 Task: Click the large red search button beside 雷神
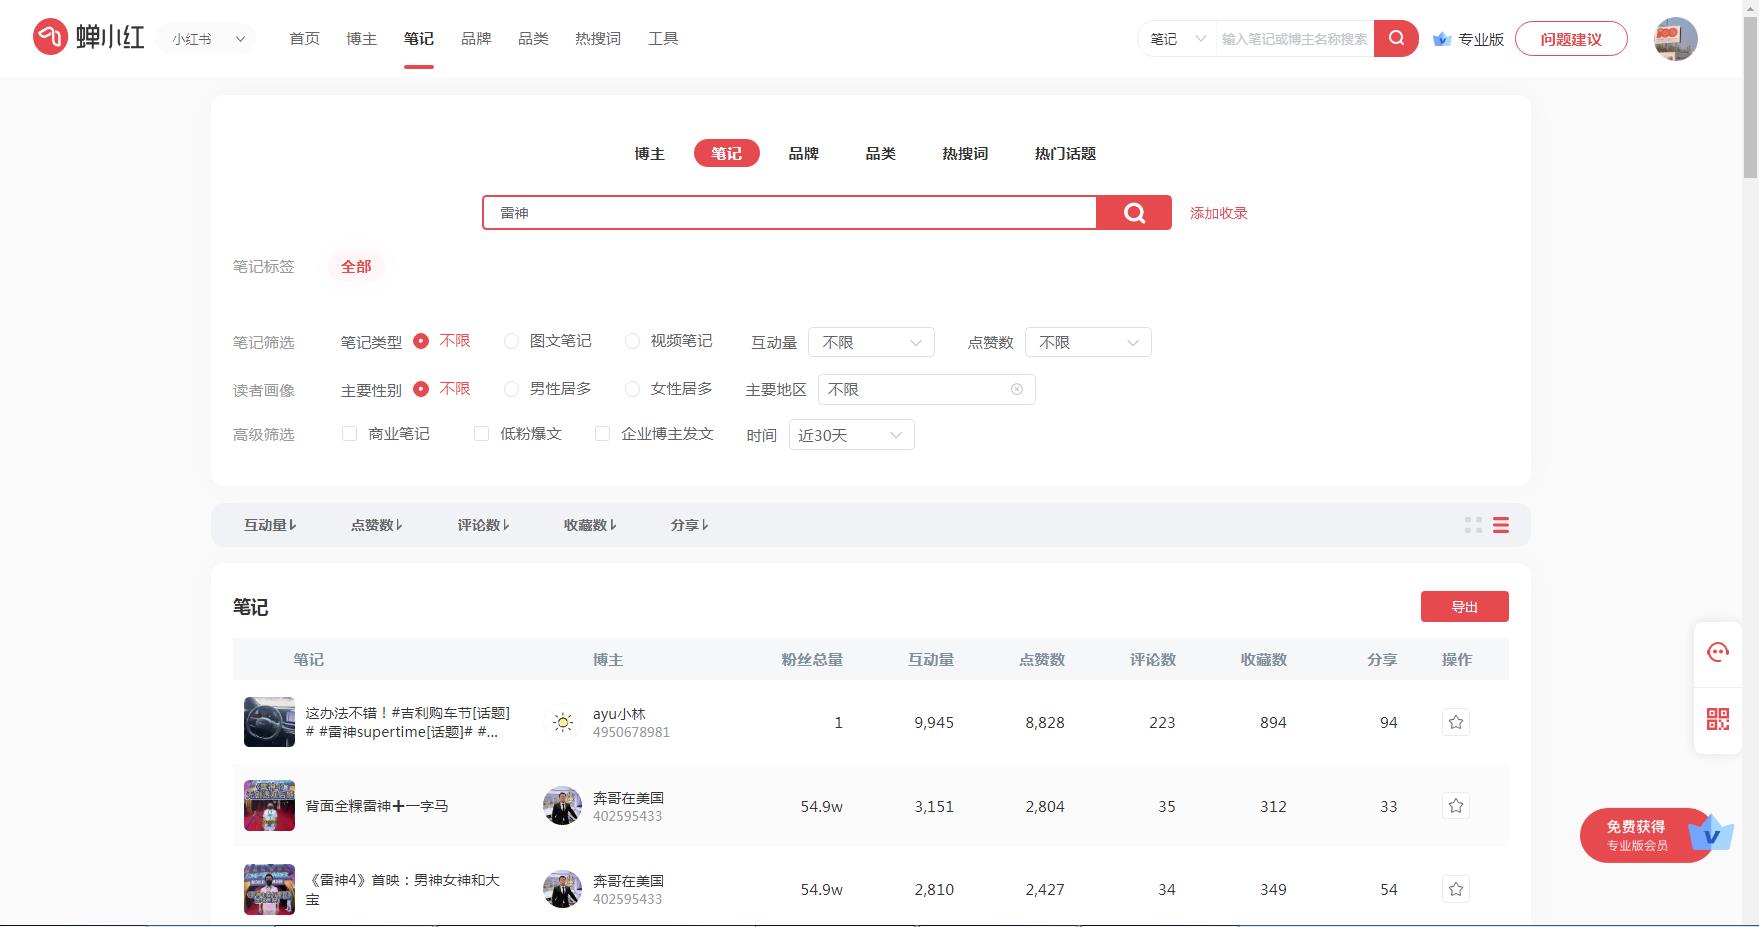tap(1134, 212)
